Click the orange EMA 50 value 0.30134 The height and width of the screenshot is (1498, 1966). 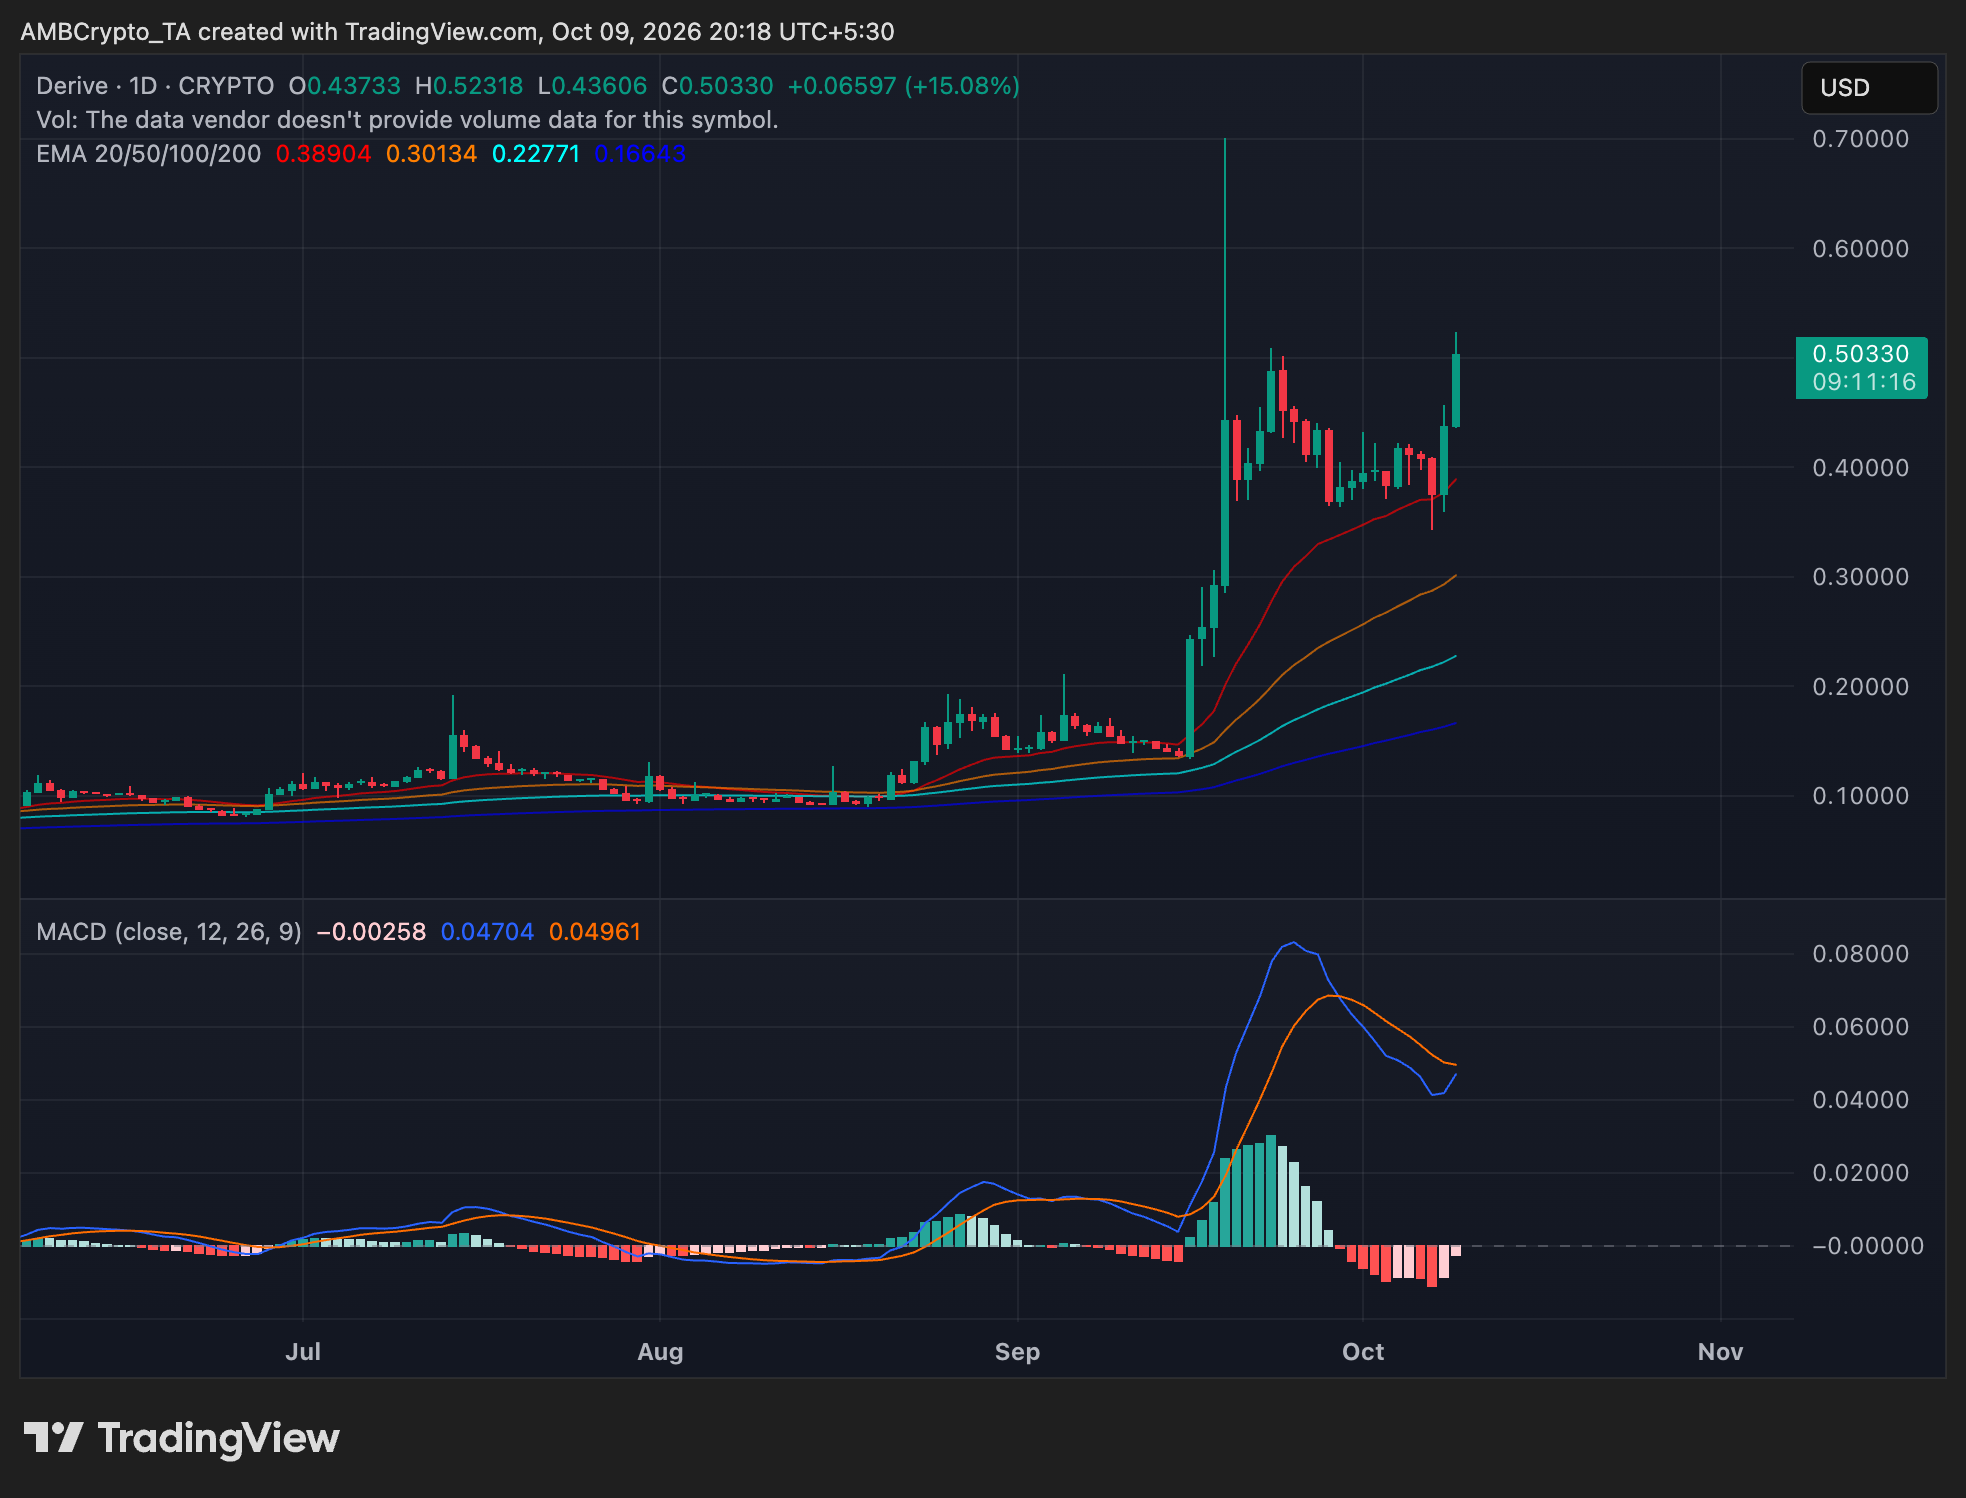click(x=431, y=154)
